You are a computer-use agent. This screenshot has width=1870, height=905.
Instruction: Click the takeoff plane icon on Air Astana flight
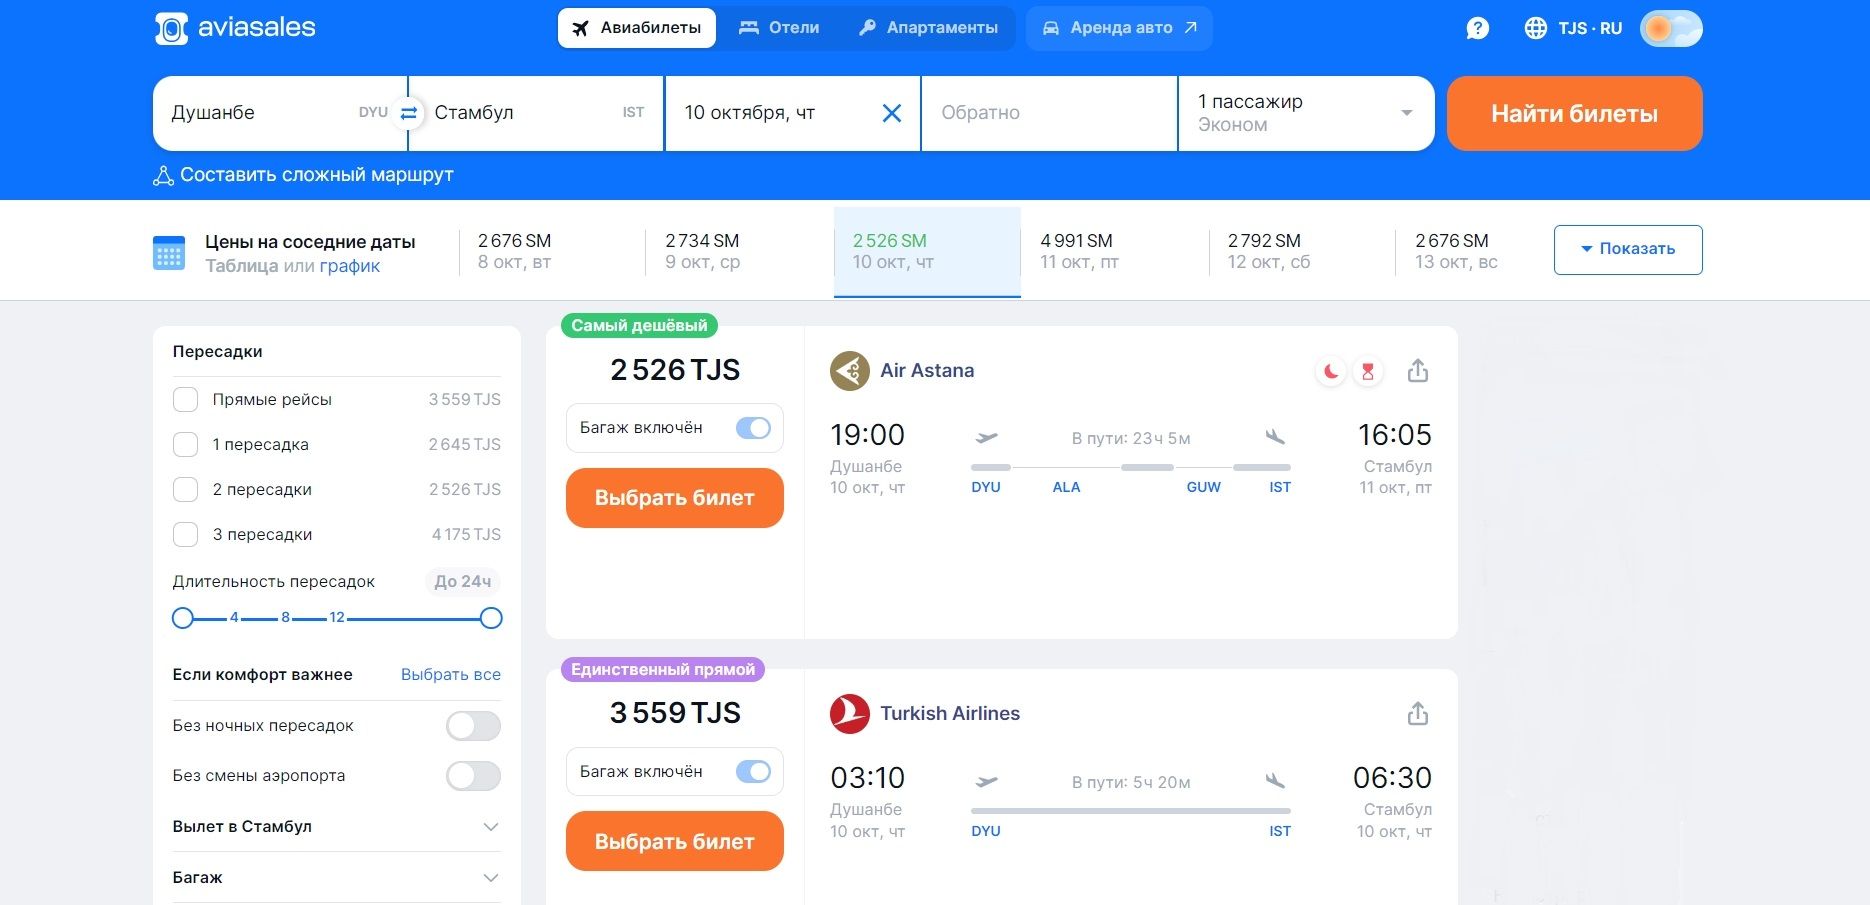[x=986, y=437]
